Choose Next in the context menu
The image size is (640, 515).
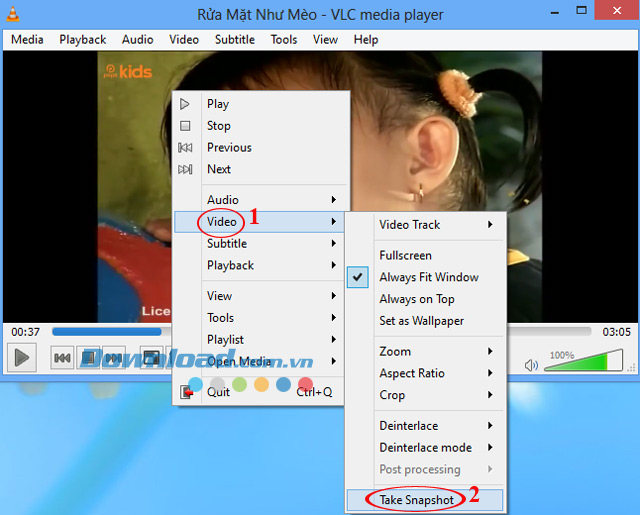259,169
